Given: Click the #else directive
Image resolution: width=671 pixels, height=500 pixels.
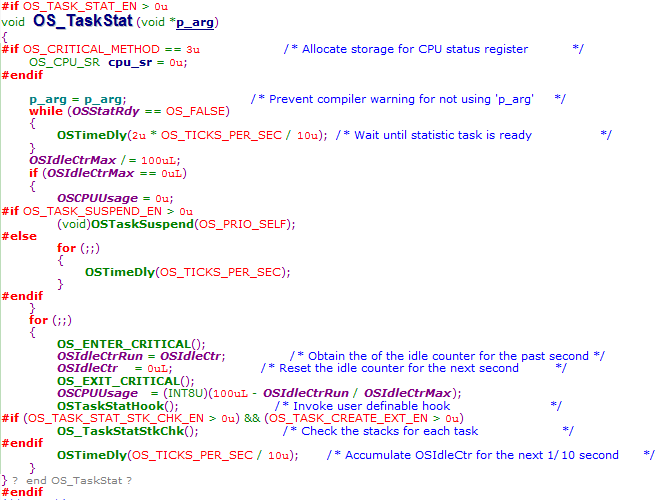Looking at the screenshot, I should pos(19,236).
